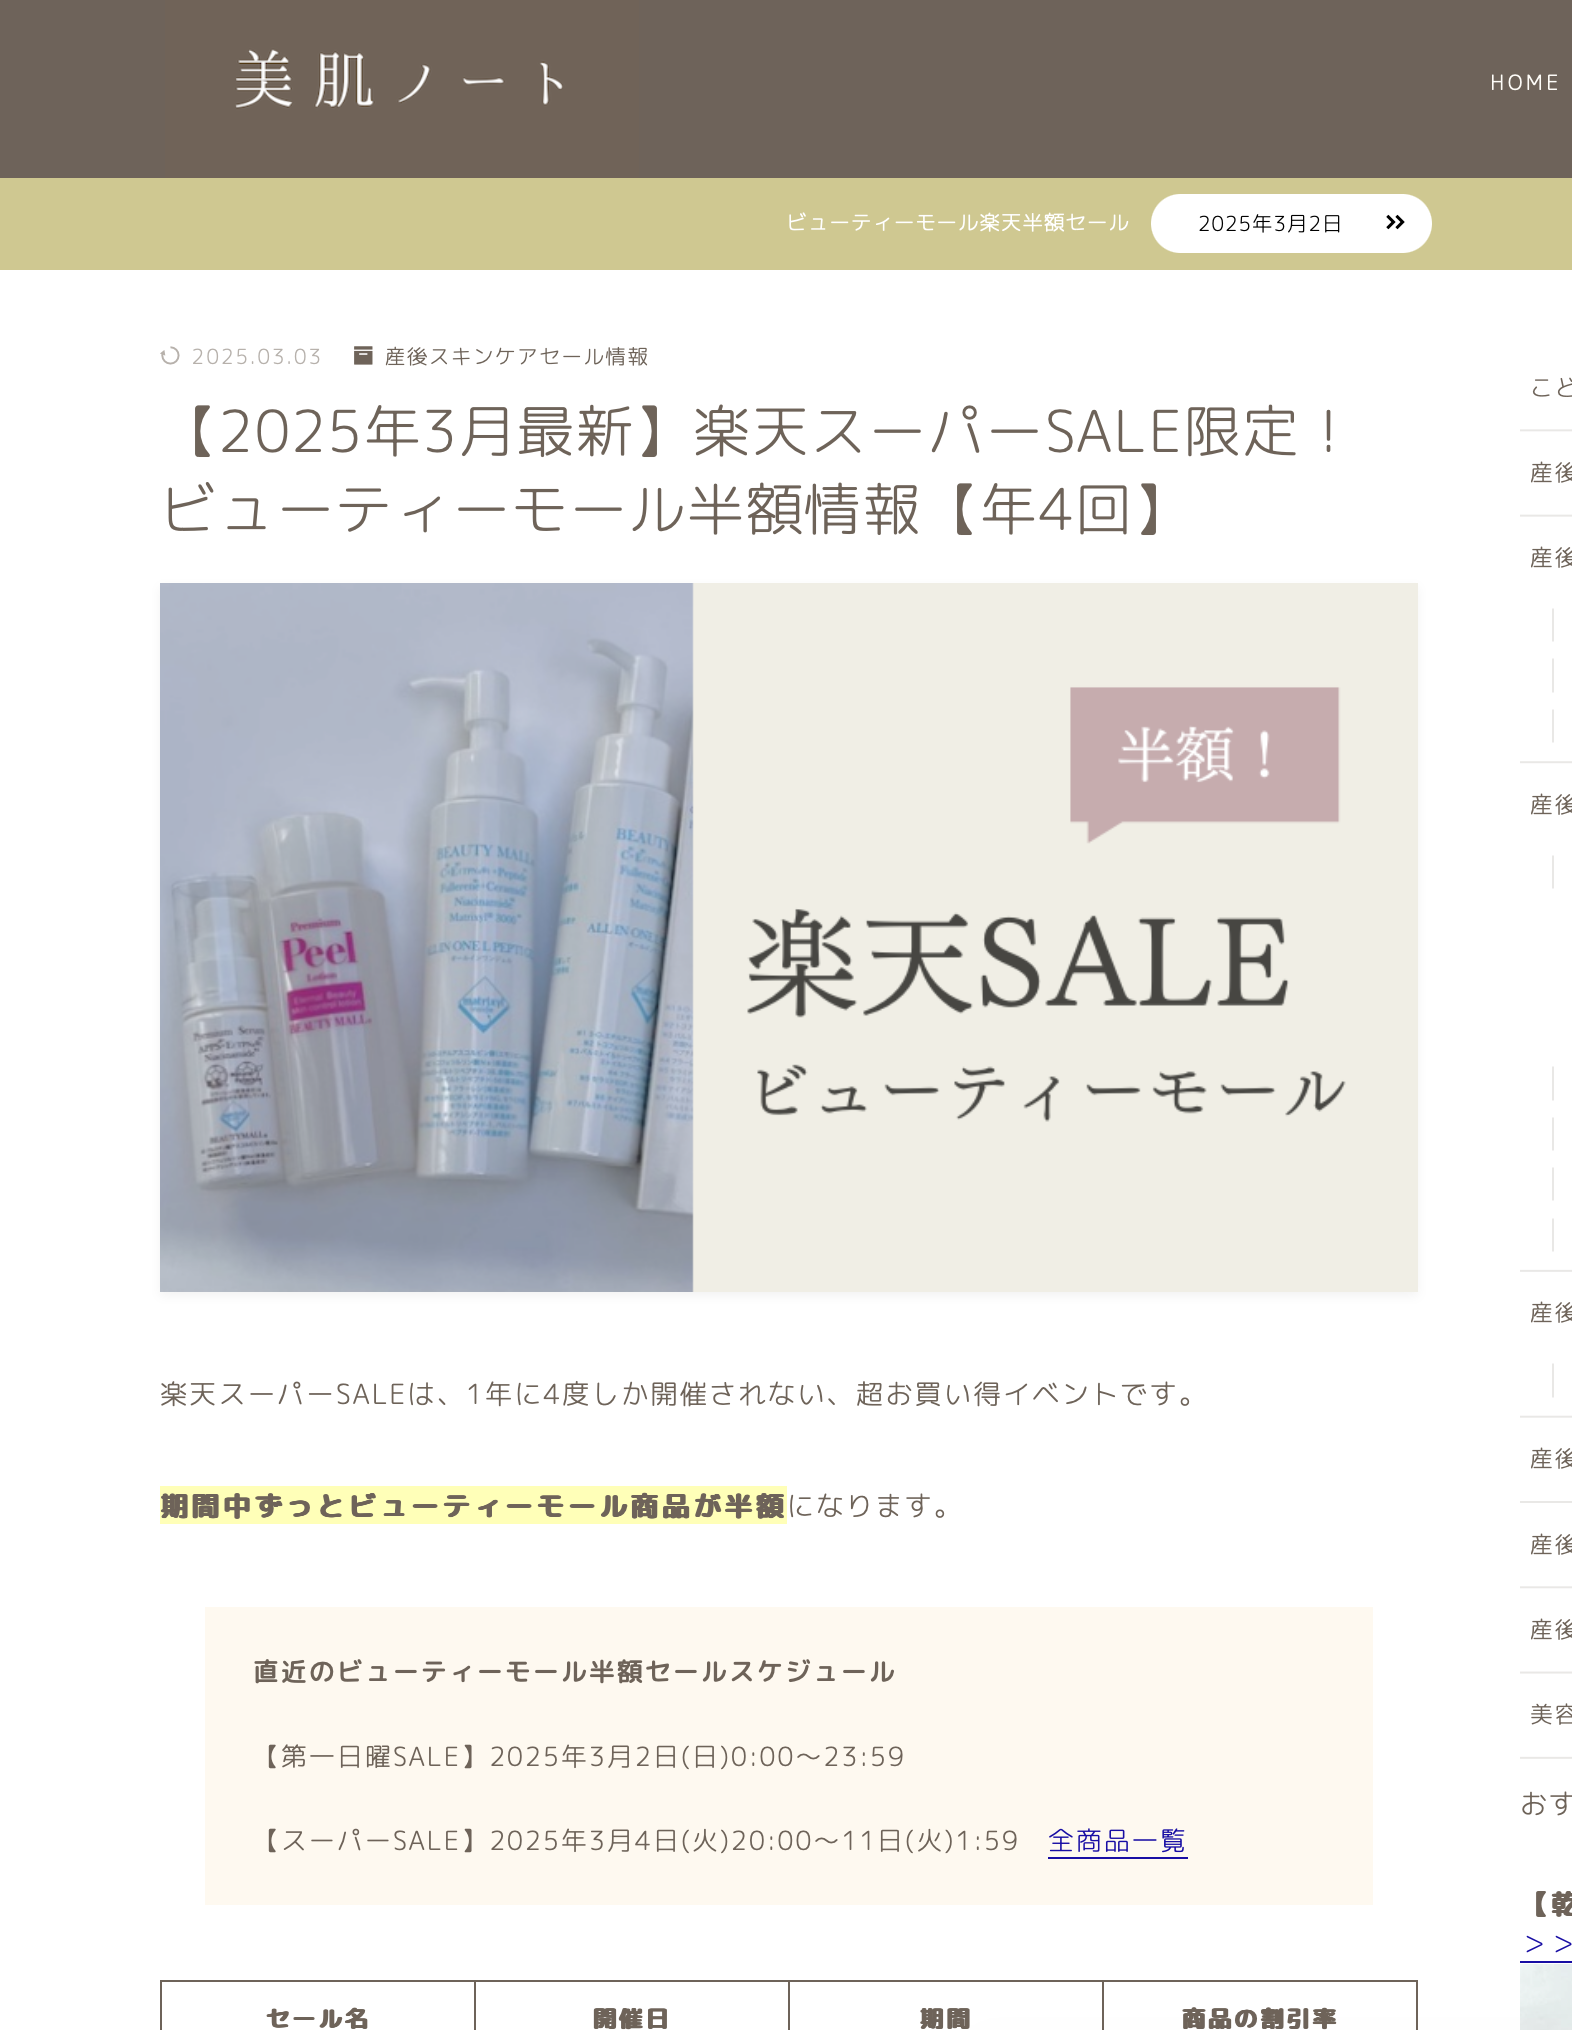Click the update clock icon beside 2025.03.03
This screenshot has height=2030, width=1572.
(170, 356)
